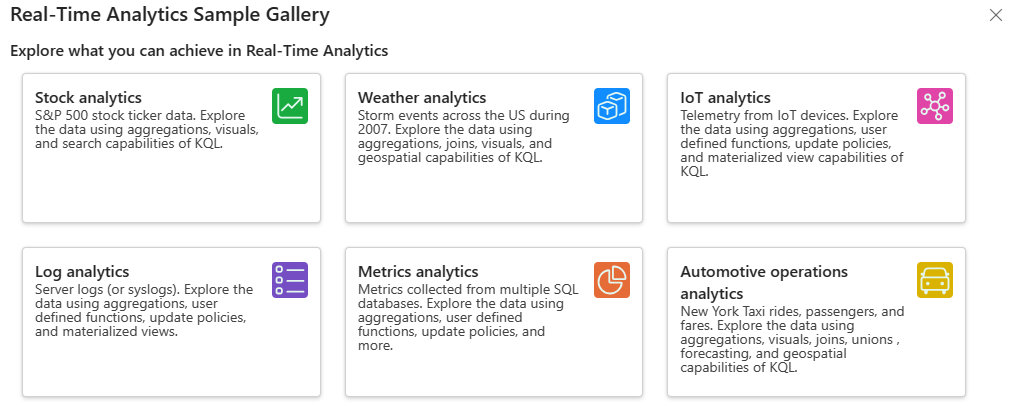Open the Weather analytics title
1015x403 pixels.
pyautogui.click(x=422, y=98)
